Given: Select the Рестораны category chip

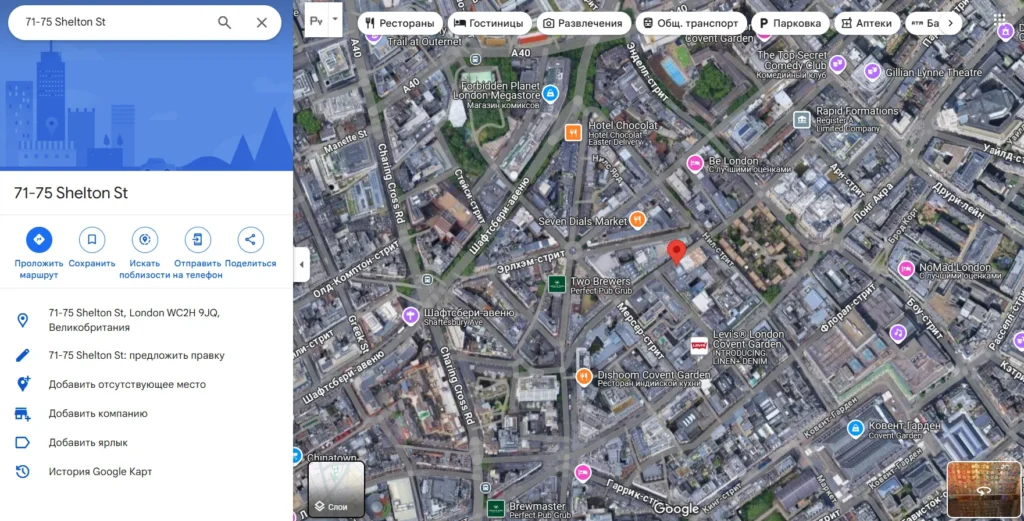Looking at the screenshot, I should click(x=400, y=23).
